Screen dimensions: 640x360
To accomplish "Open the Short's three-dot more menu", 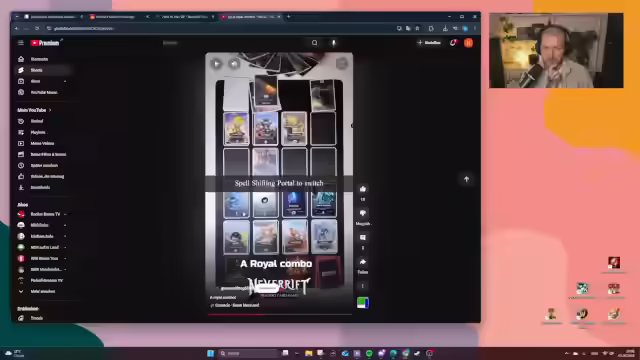I will [x=362, y=286].
